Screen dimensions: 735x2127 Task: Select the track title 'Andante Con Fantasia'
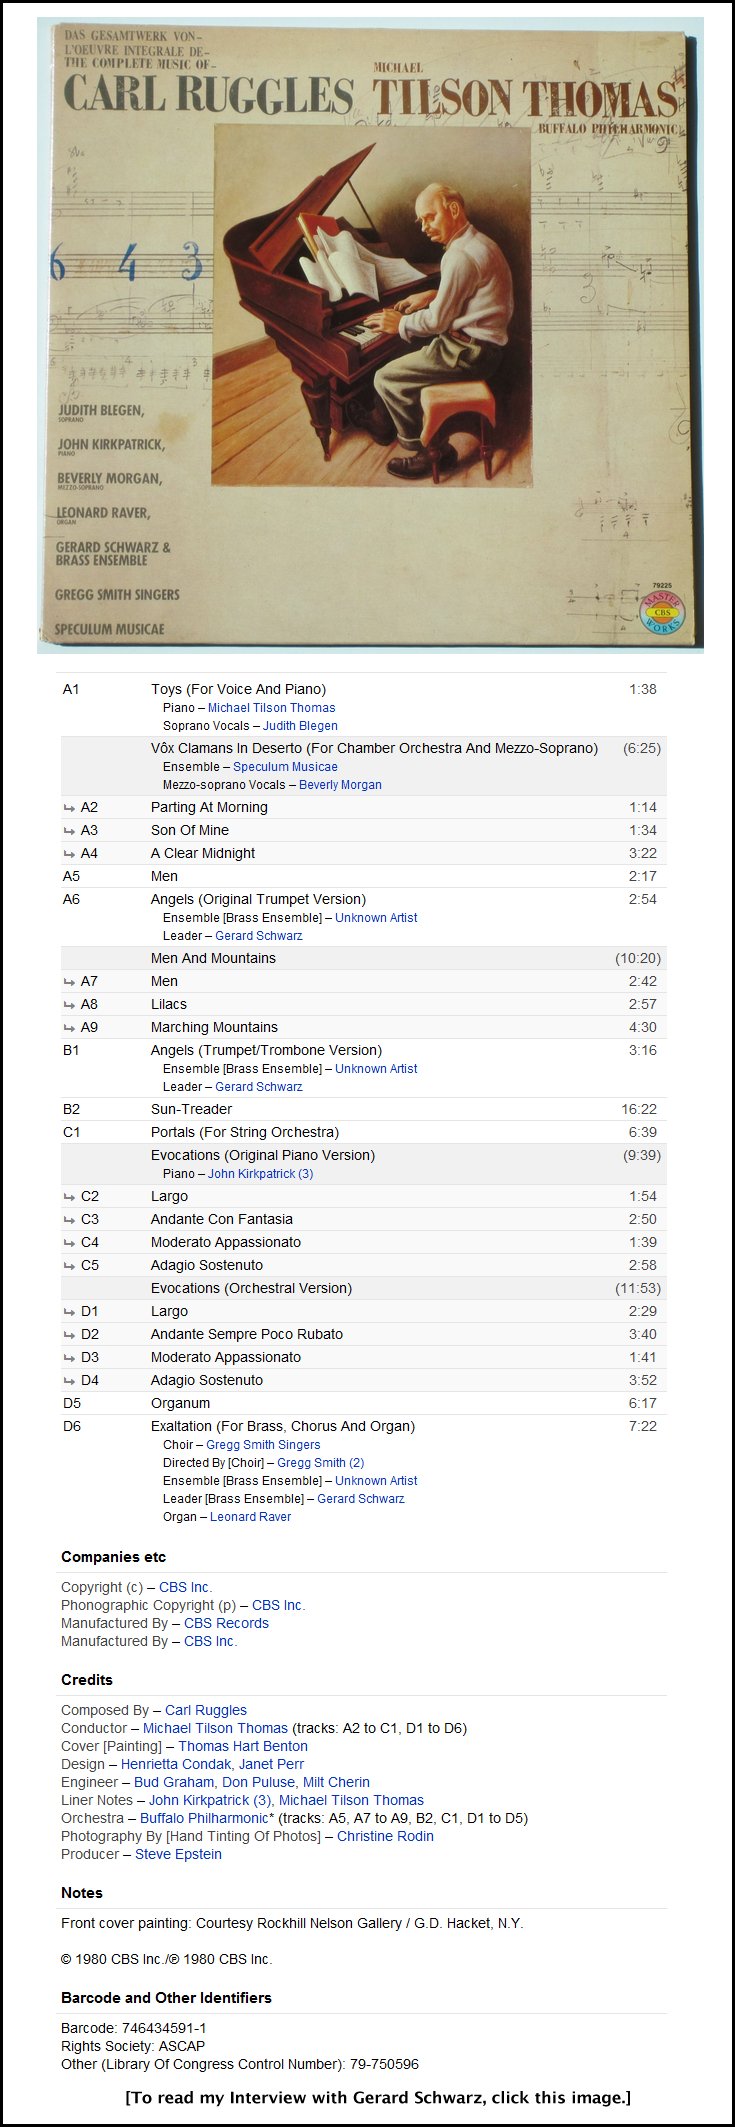point(222,1219)
